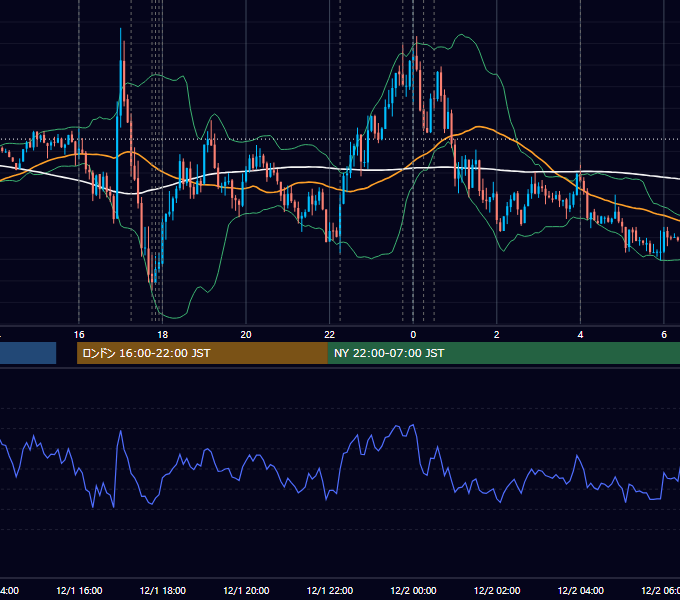
Task: Click the 20 hour label on upper axis
Action: 246,335
